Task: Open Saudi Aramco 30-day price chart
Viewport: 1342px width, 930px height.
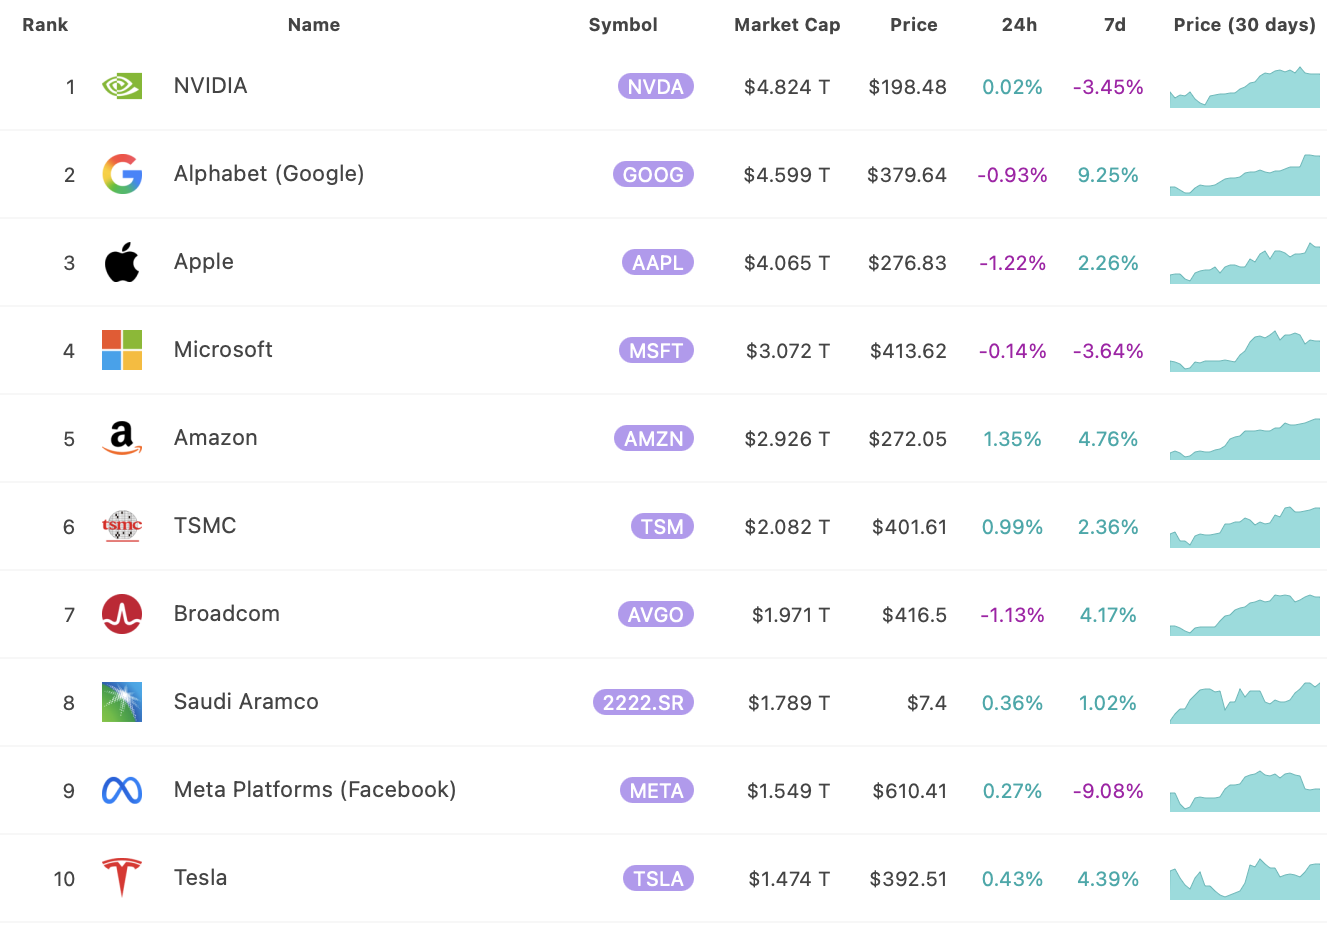Action: tap(1245, 703)
